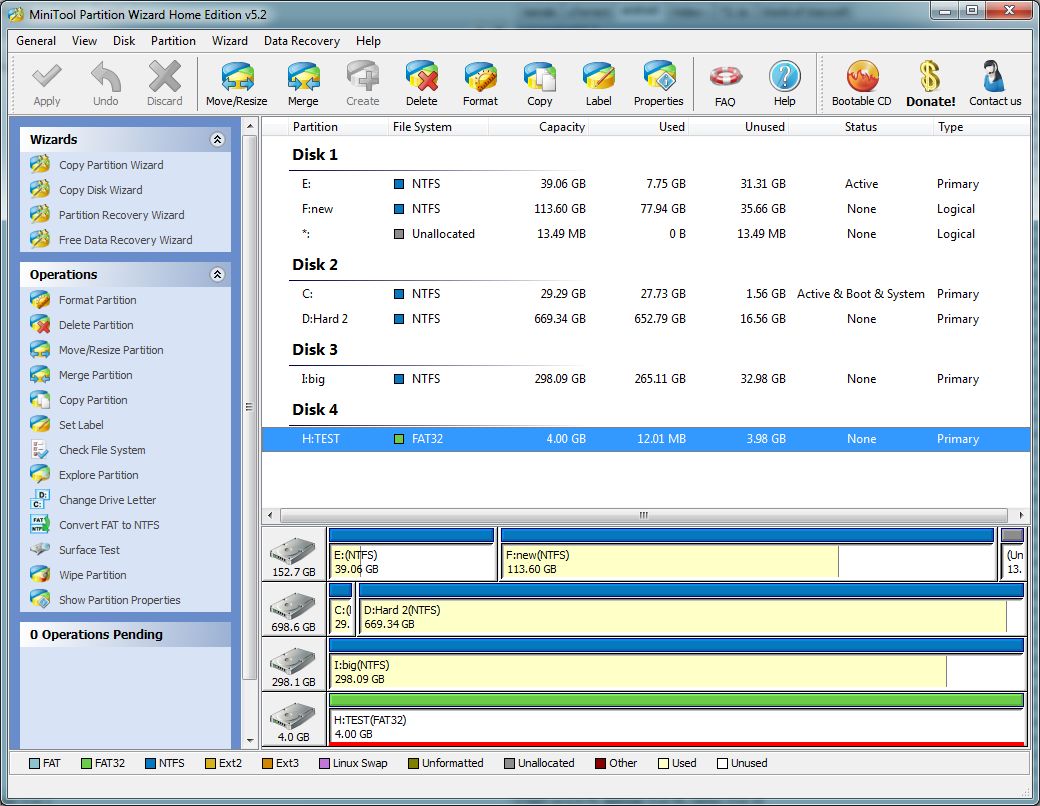Select the Unallocated 13.49 MB row
The image size is (1040, 806).
pos(645,234)
